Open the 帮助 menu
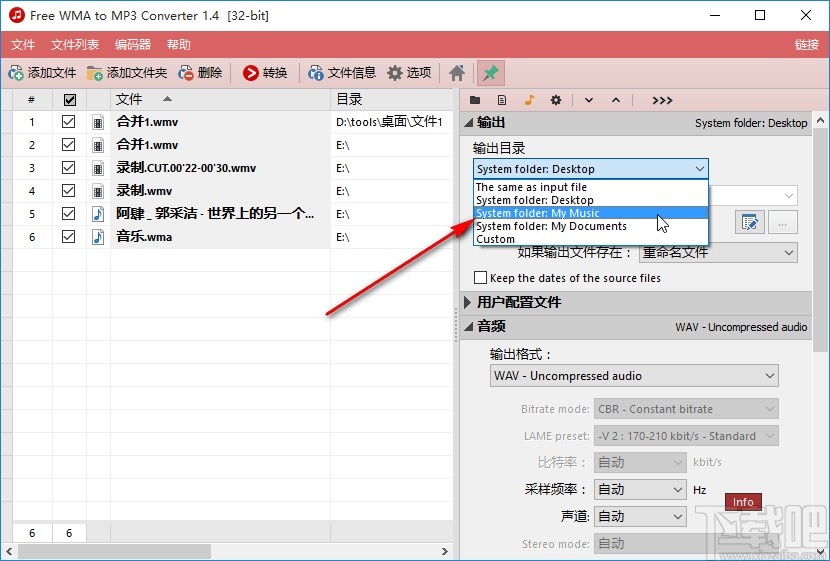This screenshot has width=830, height=561. click(178, 44)
